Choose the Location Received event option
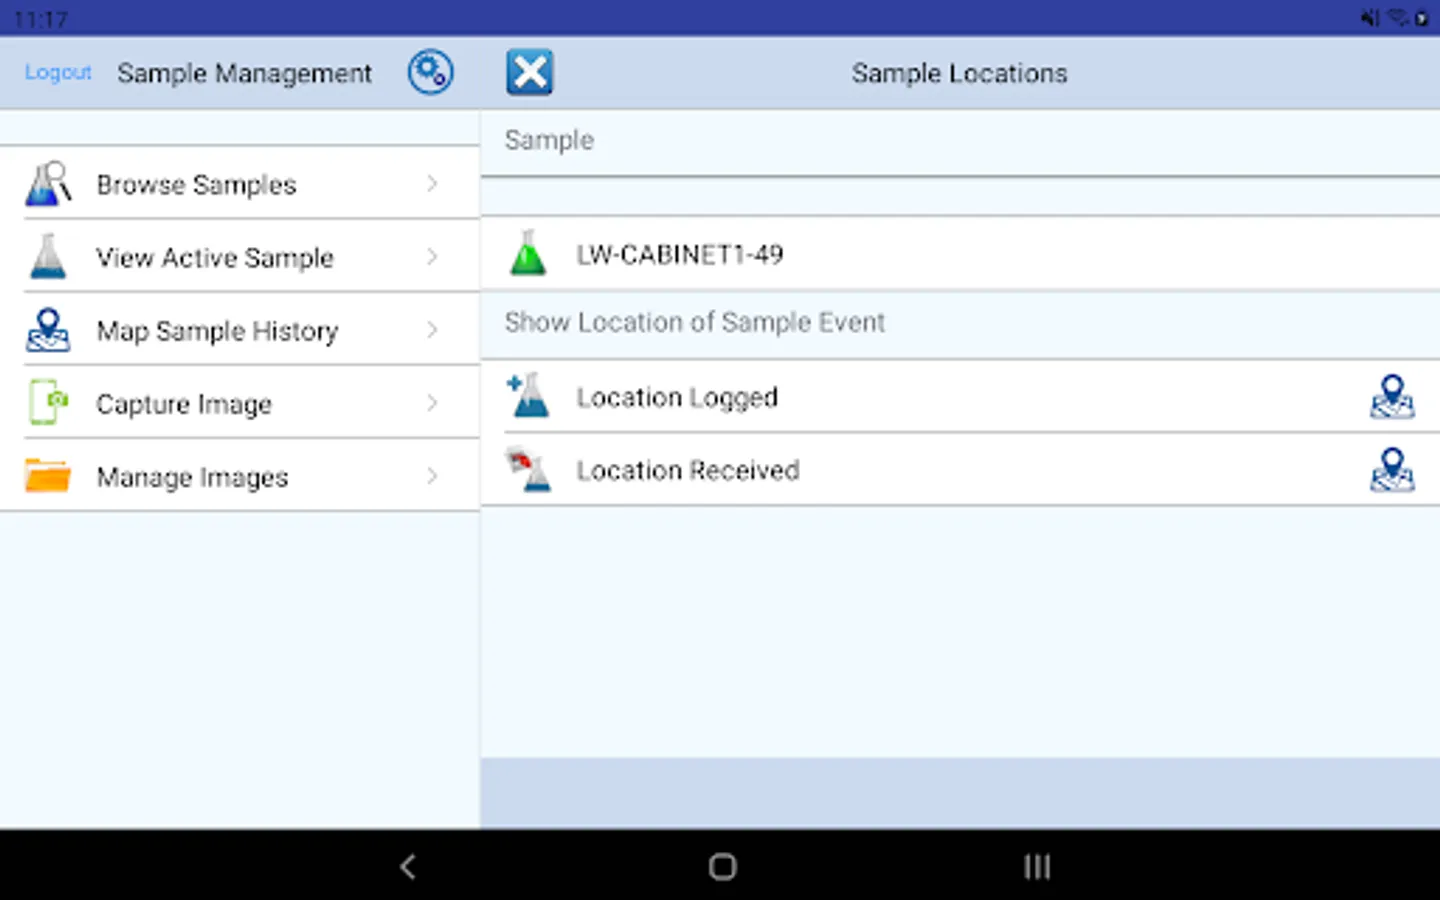 click(688, 470)
